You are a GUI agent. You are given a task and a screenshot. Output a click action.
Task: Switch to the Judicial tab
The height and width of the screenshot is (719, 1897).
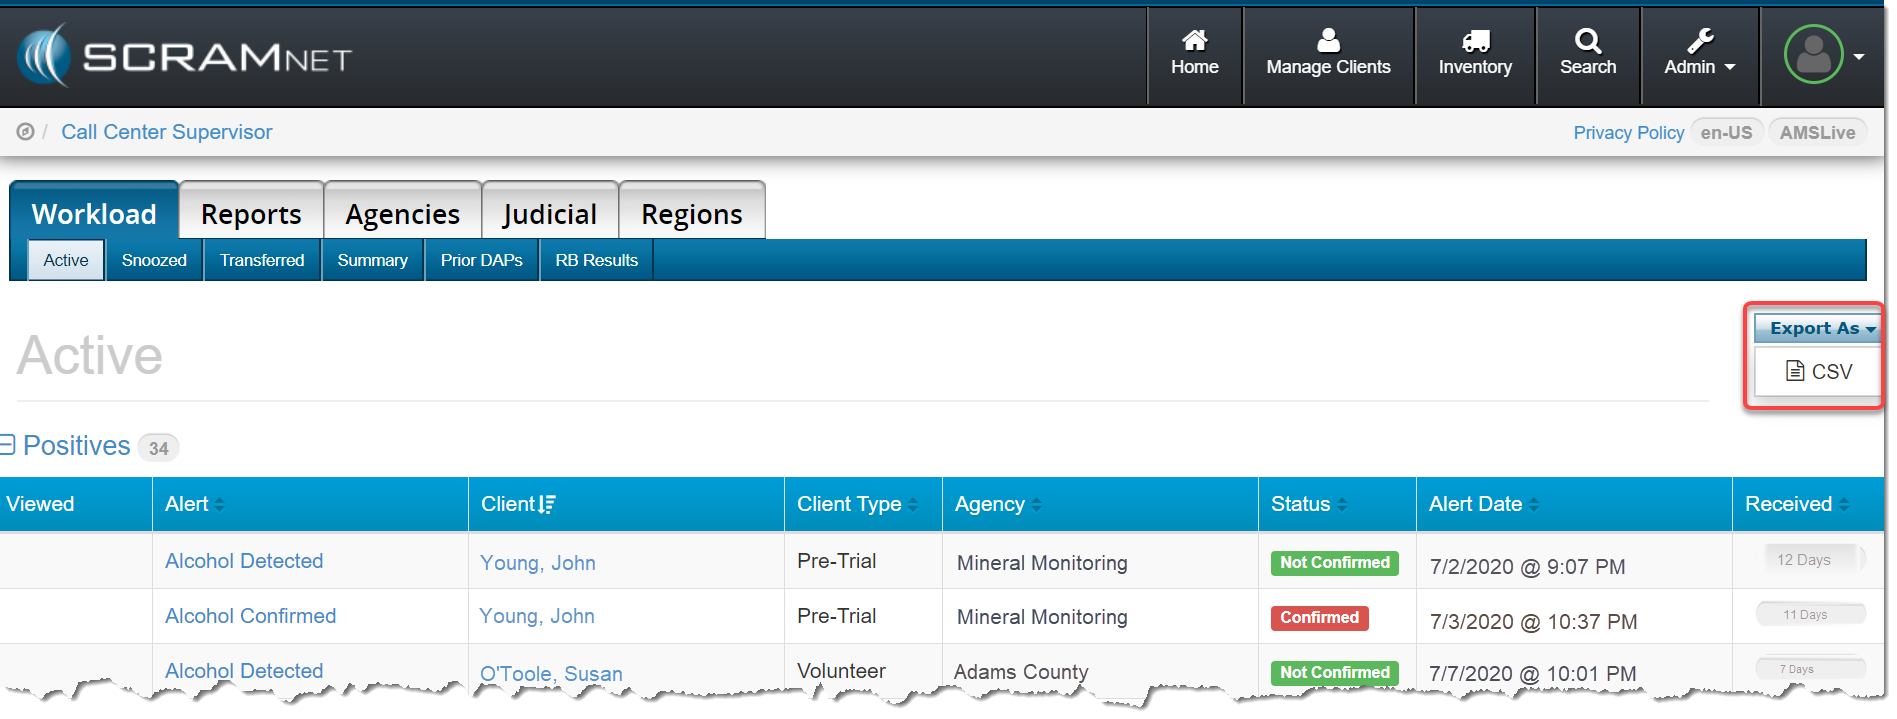(549, 214)
